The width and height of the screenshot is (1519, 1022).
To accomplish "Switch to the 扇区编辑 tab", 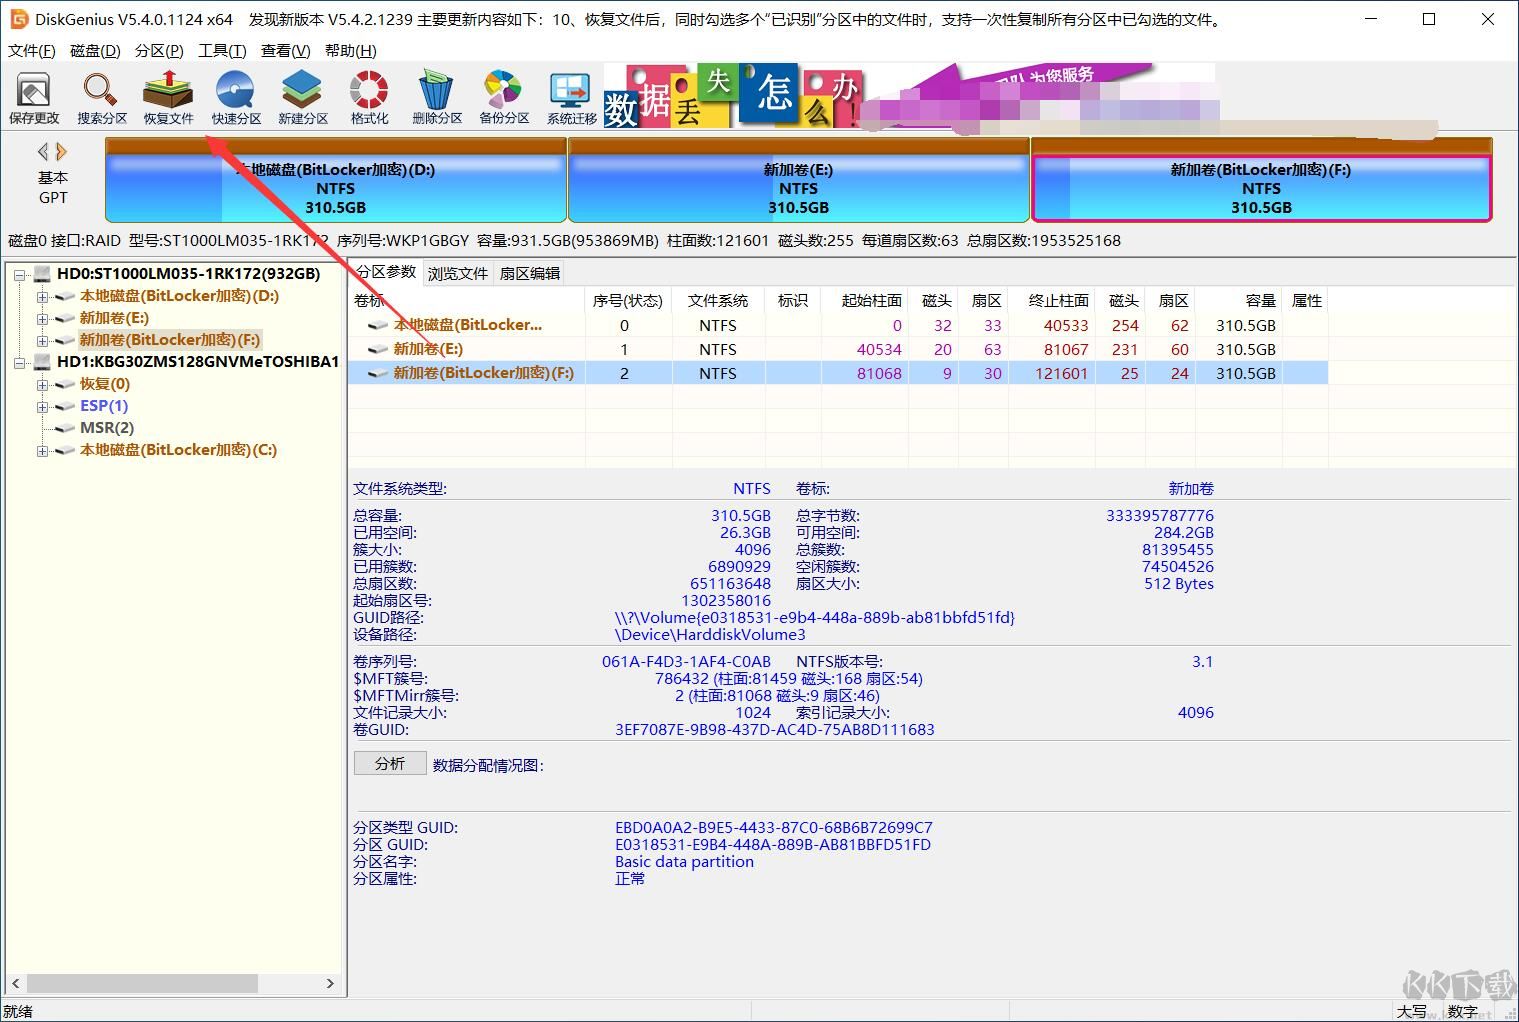I will point(528,272).
